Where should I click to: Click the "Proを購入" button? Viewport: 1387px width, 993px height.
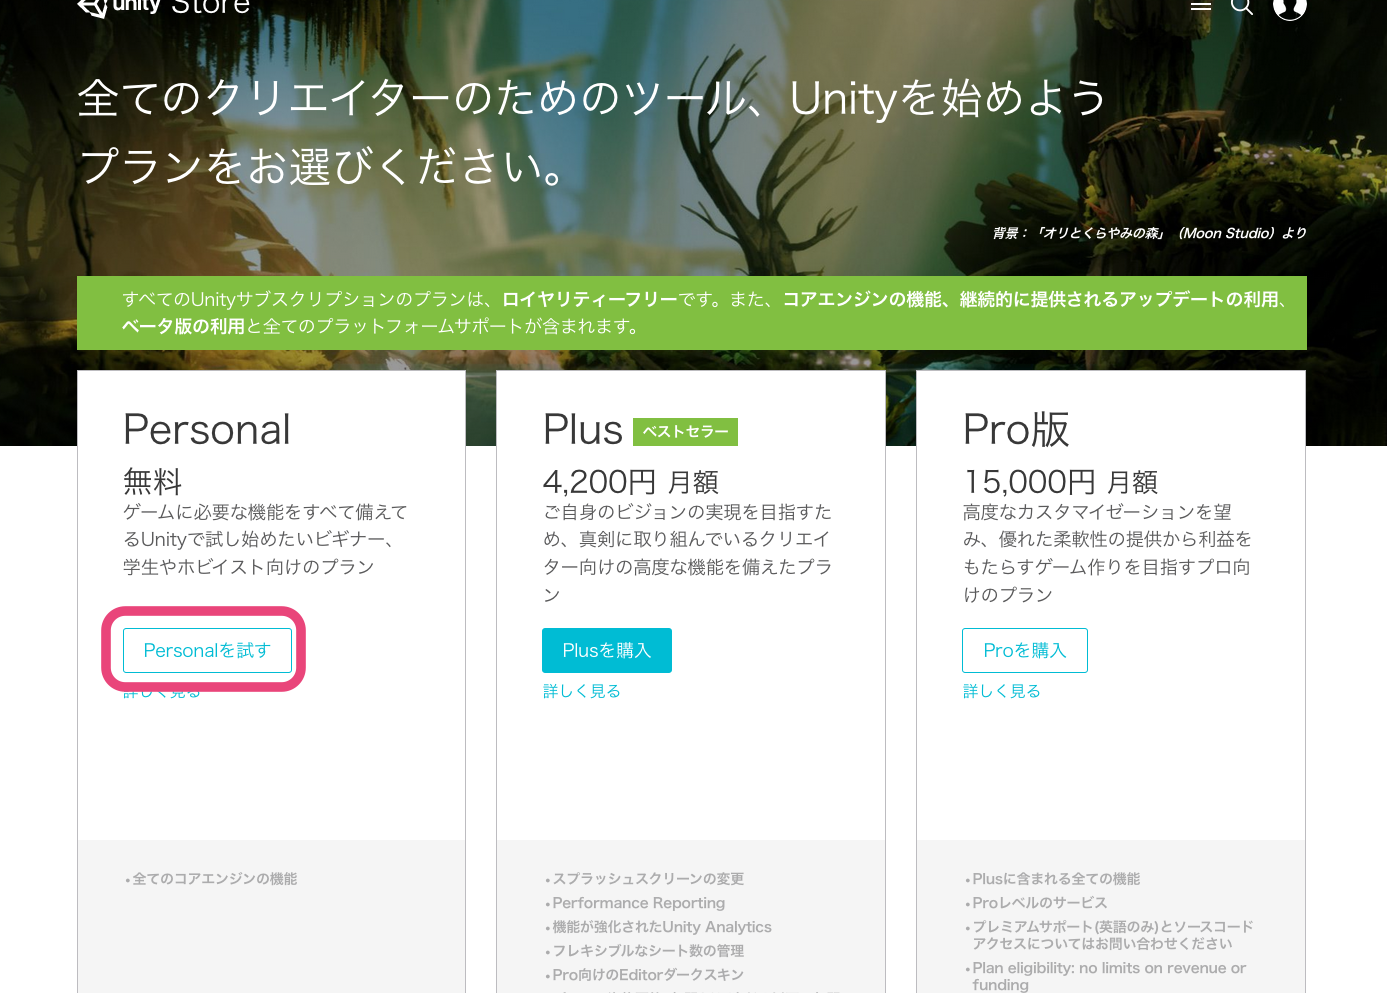[x=1025, y=650]
